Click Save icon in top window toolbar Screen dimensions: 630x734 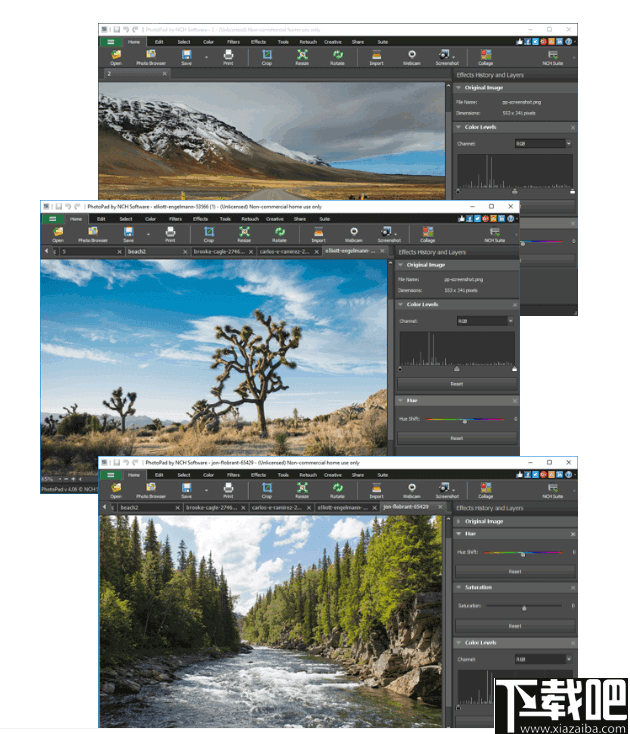[x=186, y=57]
